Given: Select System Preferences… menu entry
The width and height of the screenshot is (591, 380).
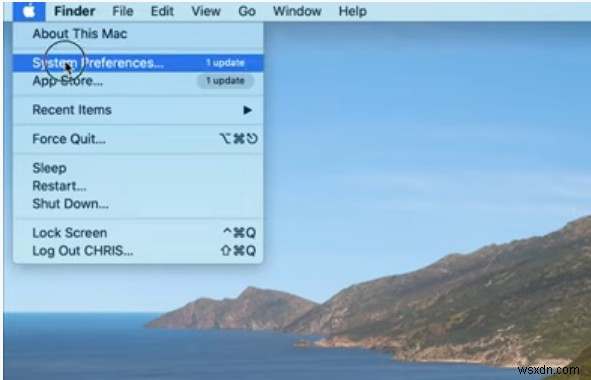Looking at the screenshot, I should (138, 63).
